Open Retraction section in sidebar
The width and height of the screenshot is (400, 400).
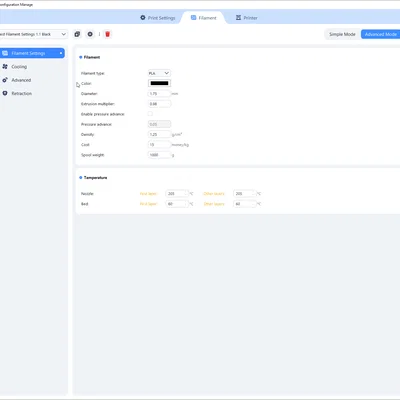pyautogui.click(x=22, y=93)
